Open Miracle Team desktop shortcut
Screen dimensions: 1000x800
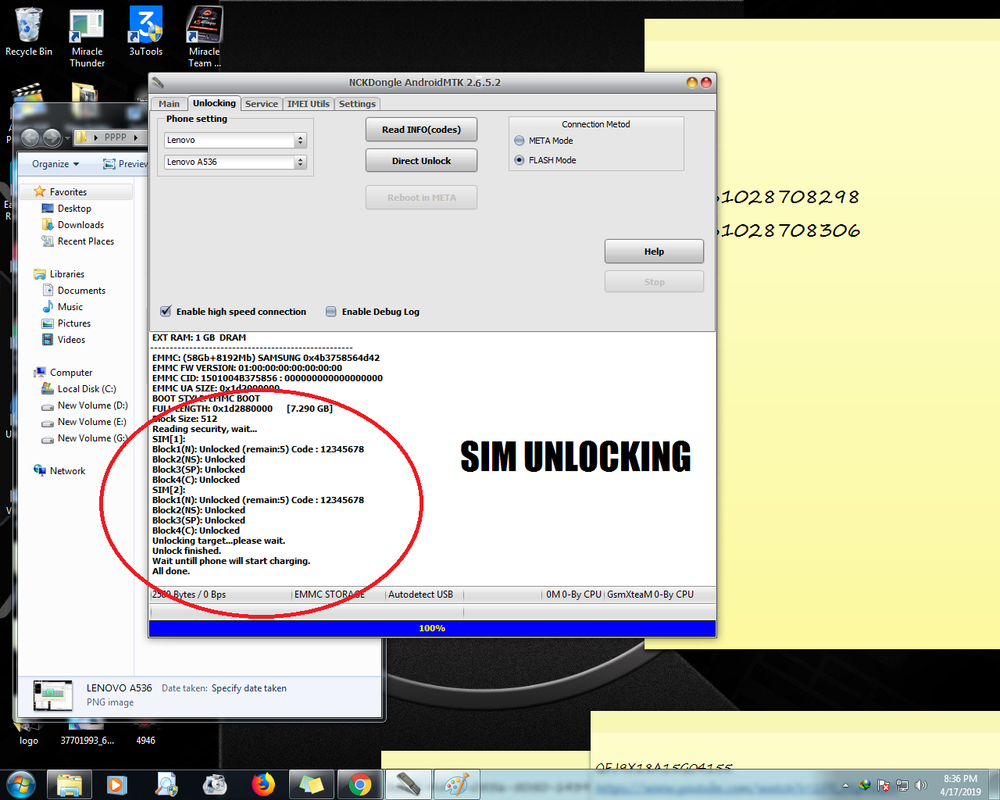click(204, 37)
